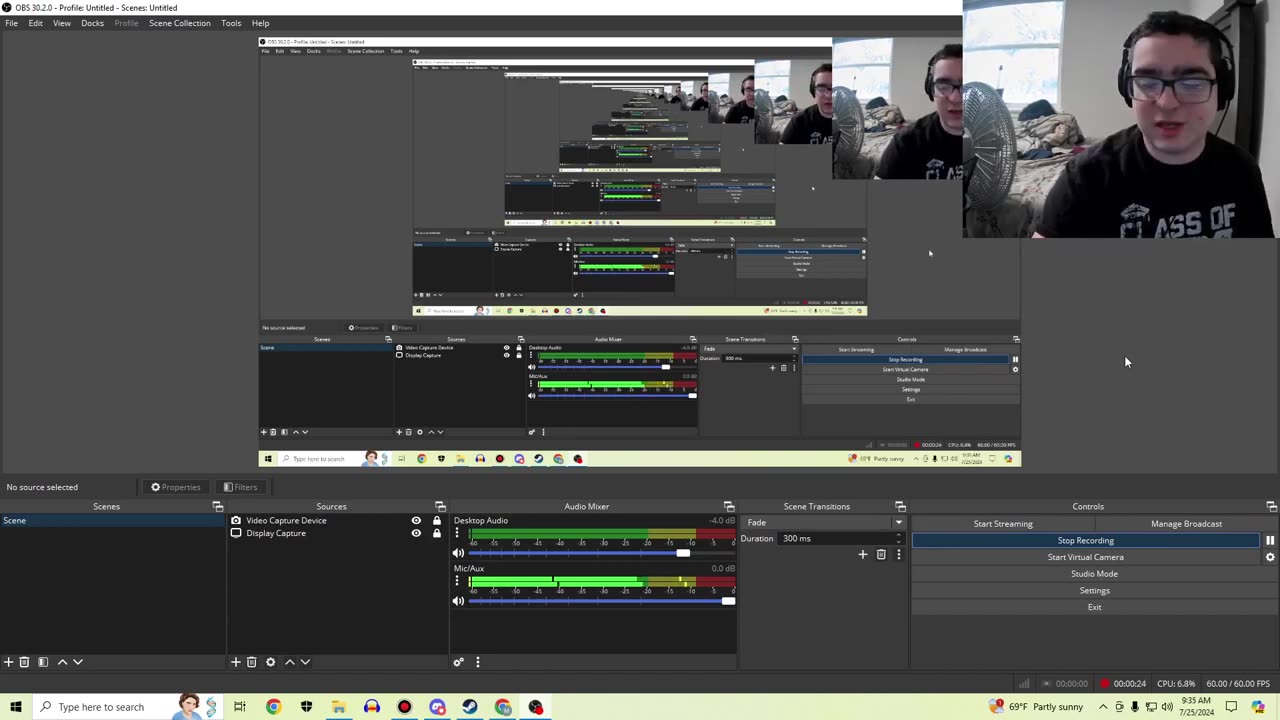1280x720 pixels.
Task: Toggle lock on Video Capture Device source
Action: tap(436, 521)
